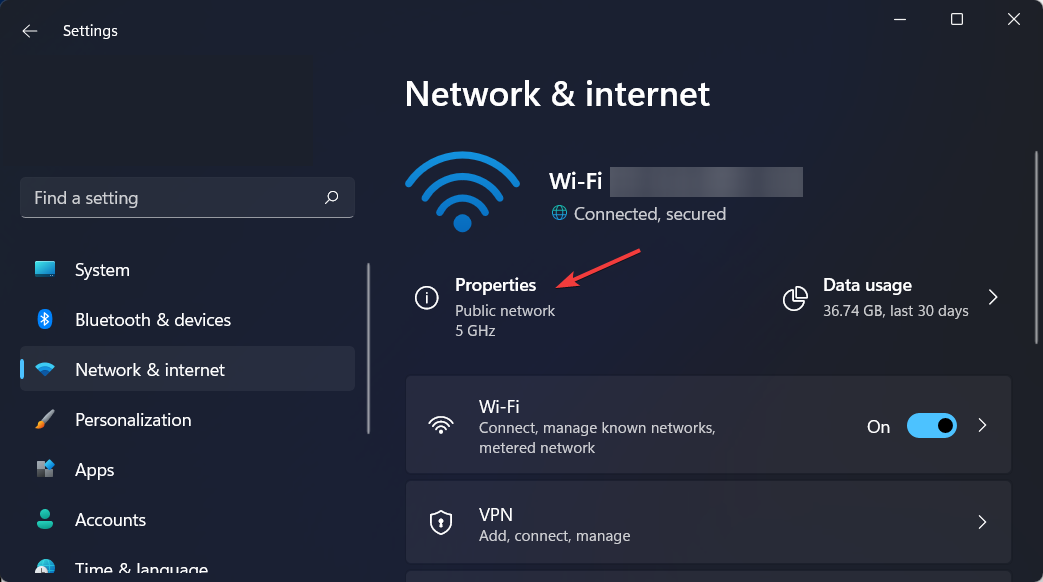The image size is (1043, 582).
Task: Expand the Data usage section
Action: point(992,296)
